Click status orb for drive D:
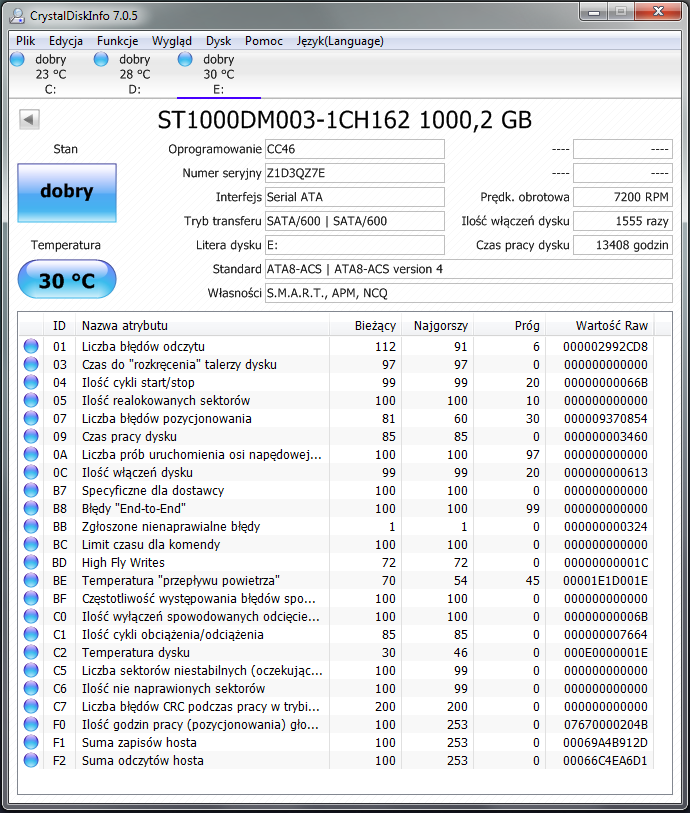The height and width of the screenshot is (813, 690). (101, 59)
